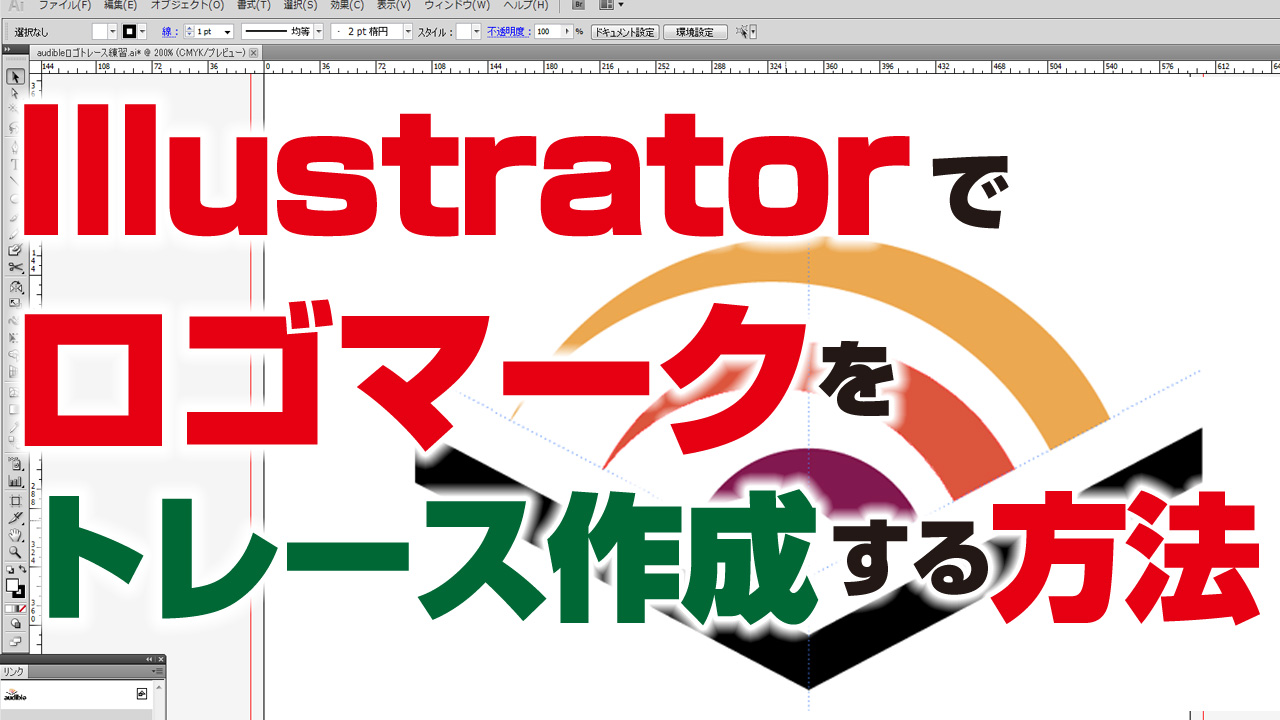Select the Hand tool
The image size is (1280, 720).
click(x=15, y=535)
